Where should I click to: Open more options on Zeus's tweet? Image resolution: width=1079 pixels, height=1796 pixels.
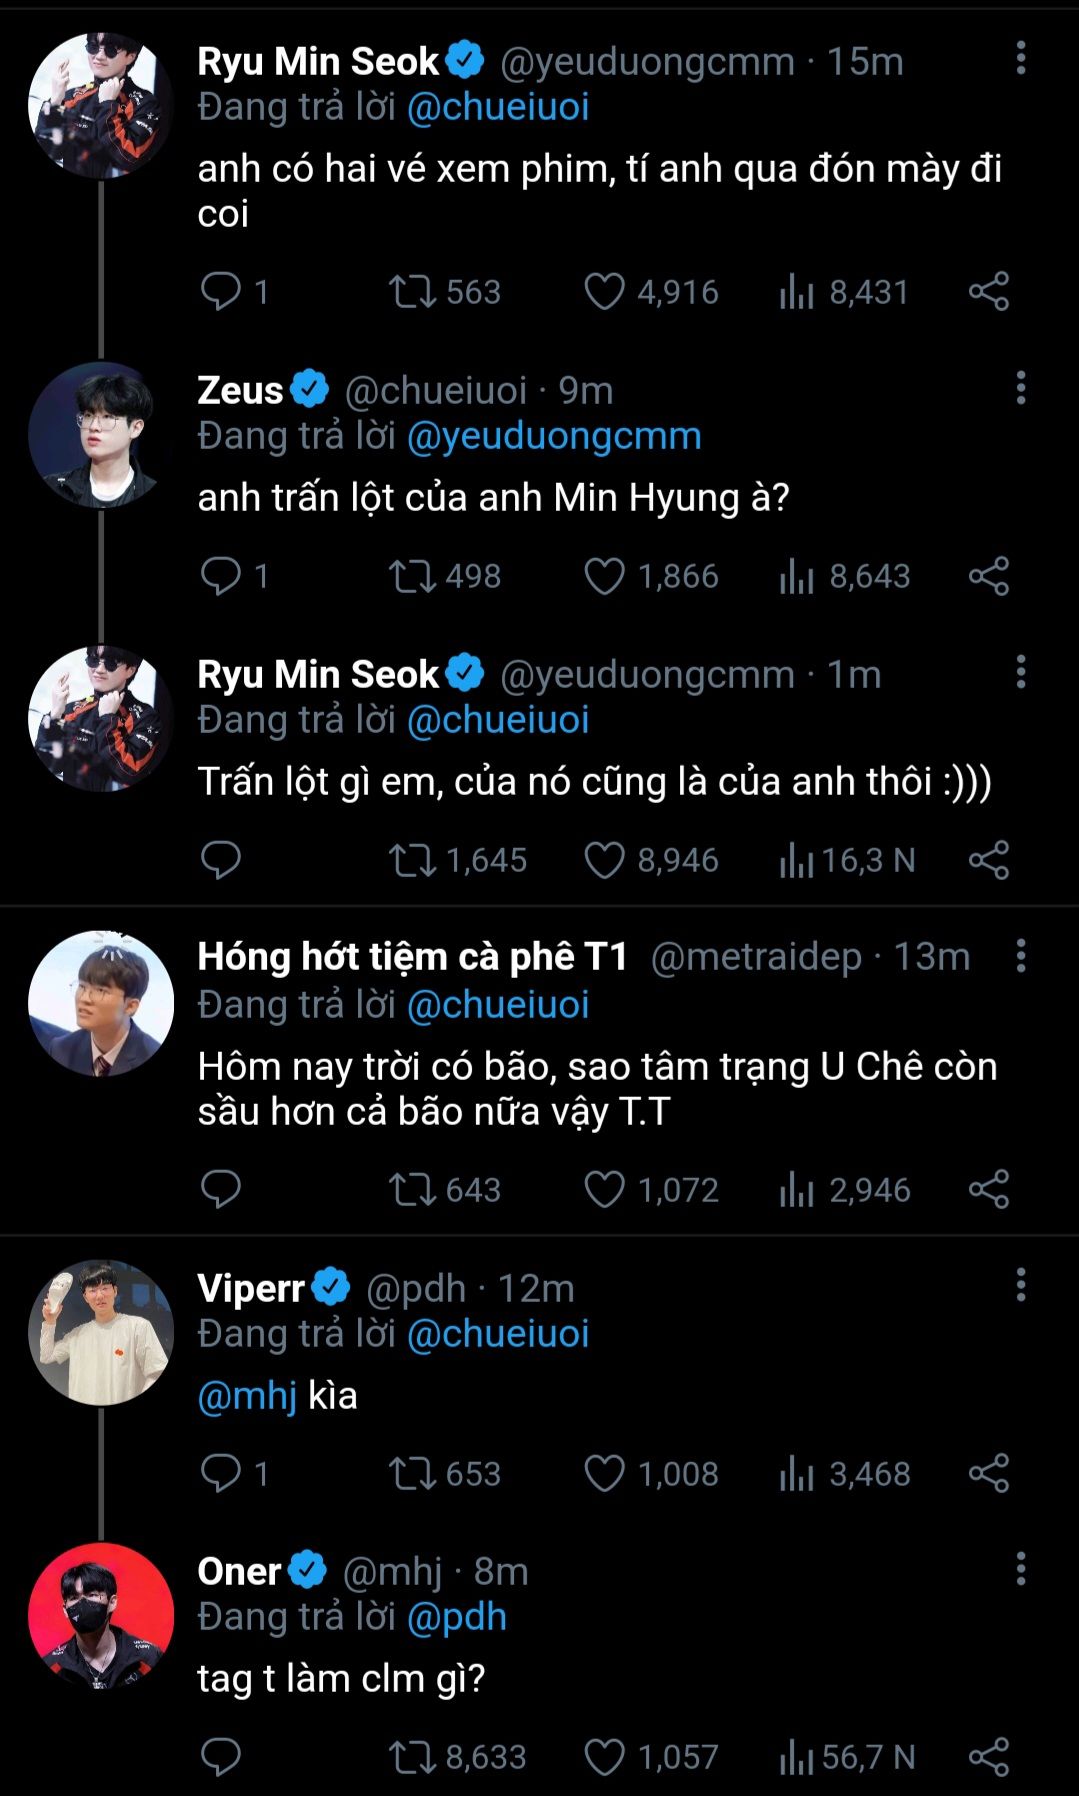[1021, 388]
